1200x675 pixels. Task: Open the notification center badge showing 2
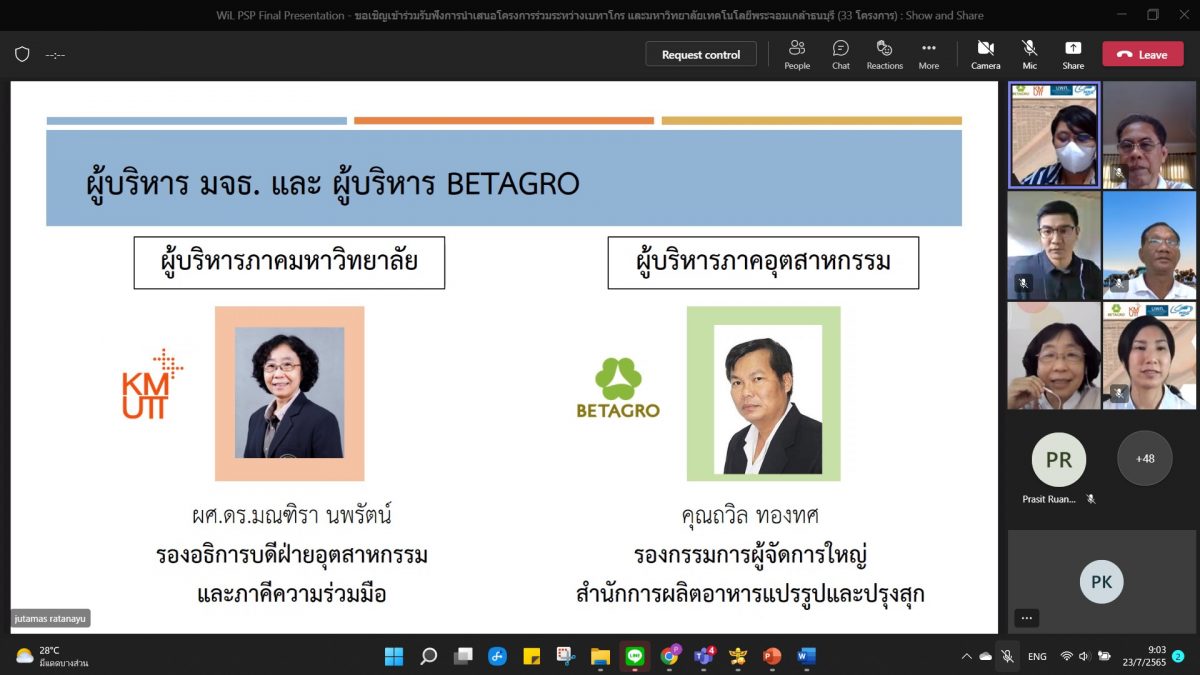1178,656
